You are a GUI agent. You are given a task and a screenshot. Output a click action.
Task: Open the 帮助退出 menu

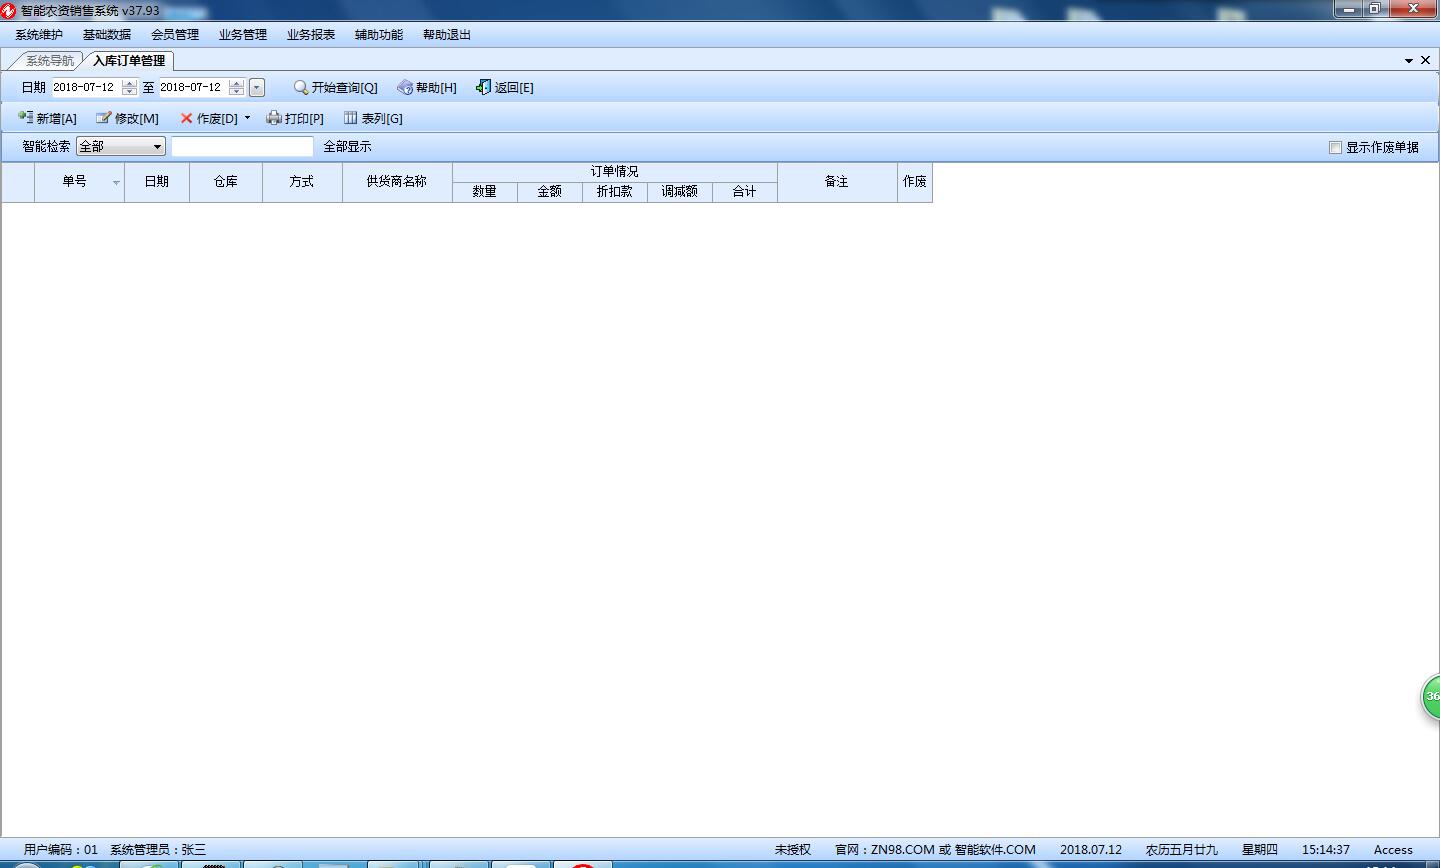[447, 35]
